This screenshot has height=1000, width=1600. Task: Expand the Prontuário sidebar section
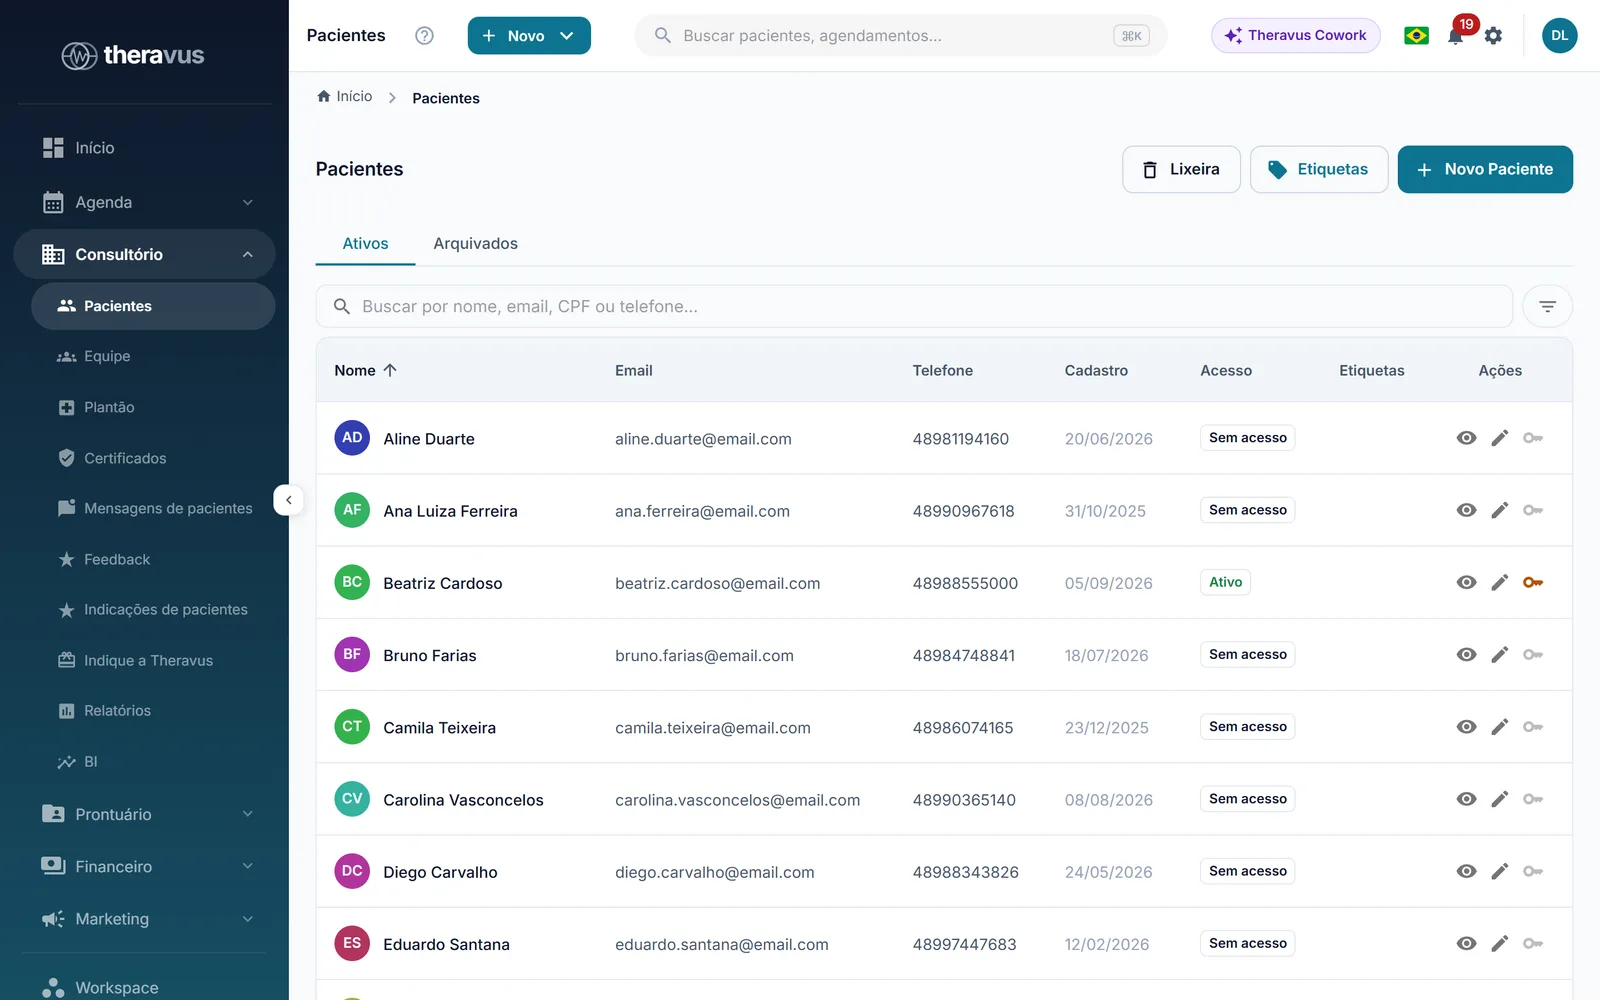[145, 814]
